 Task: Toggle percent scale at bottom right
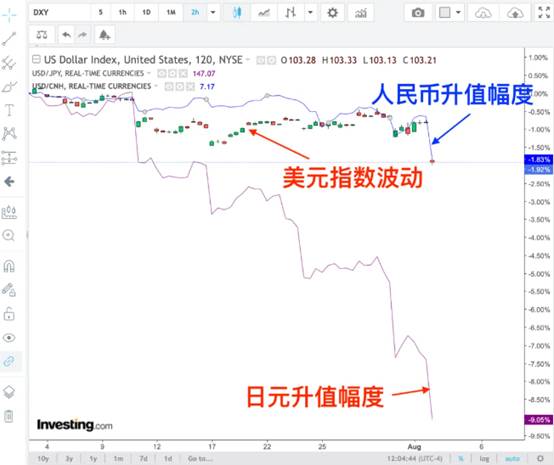click(461, 459)
